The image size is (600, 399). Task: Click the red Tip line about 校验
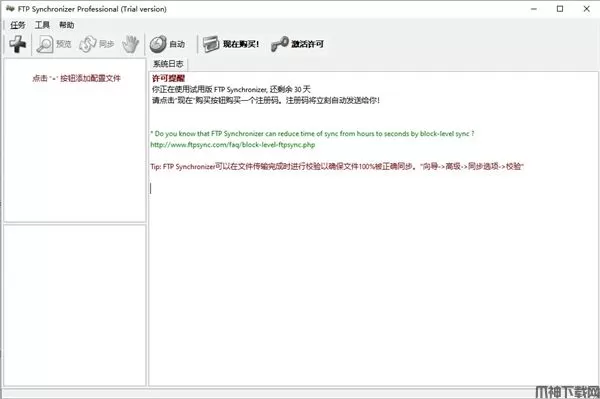(x=337, y=166)
